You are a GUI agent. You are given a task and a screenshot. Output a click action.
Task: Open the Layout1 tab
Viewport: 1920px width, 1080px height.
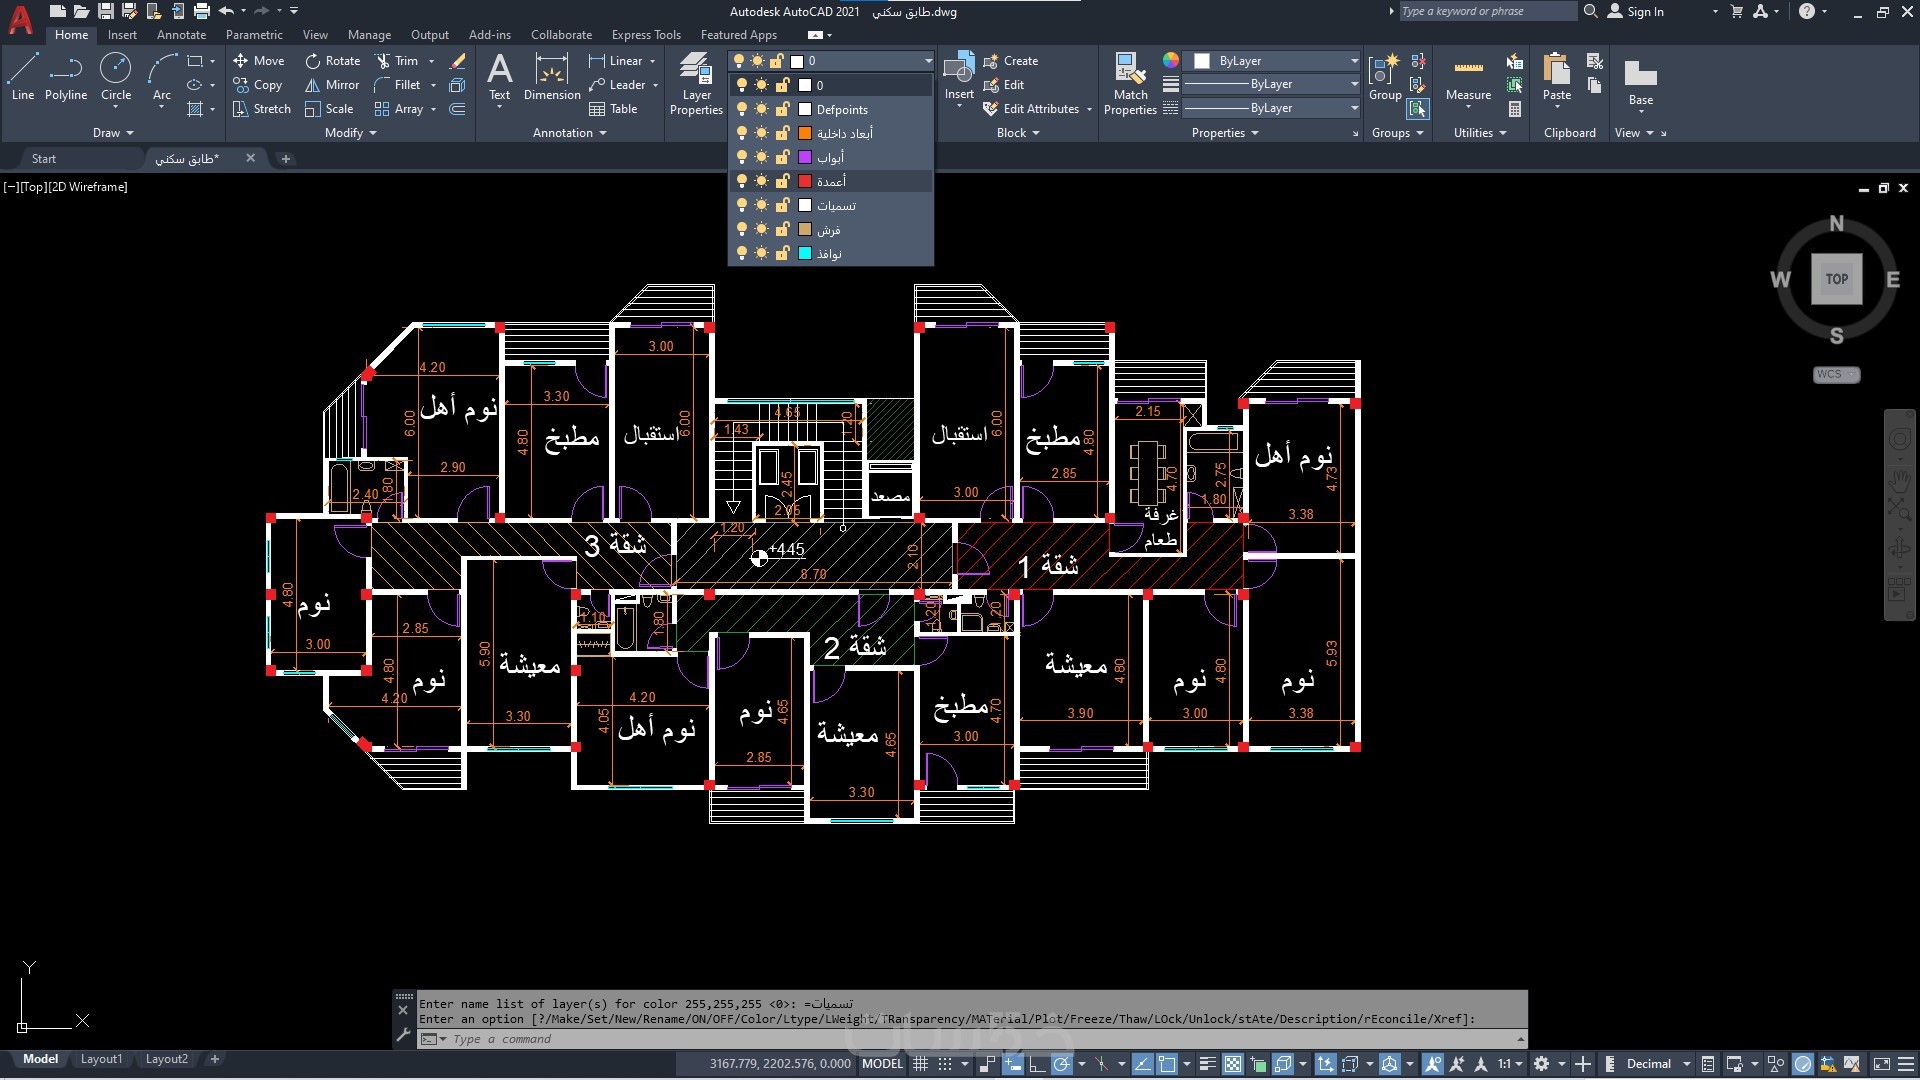click(x=101, y=1059)
